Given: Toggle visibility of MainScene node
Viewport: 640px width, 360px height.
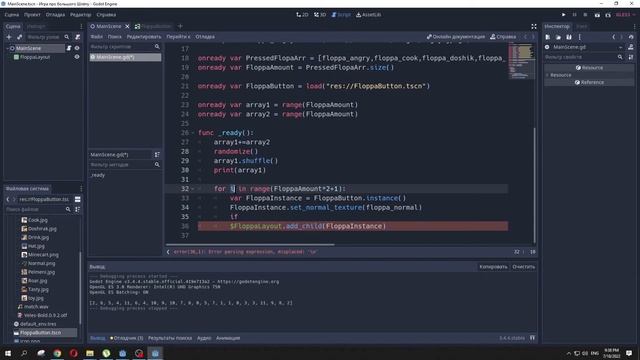Looking at the screenshot, I should [x=77, y=48].
